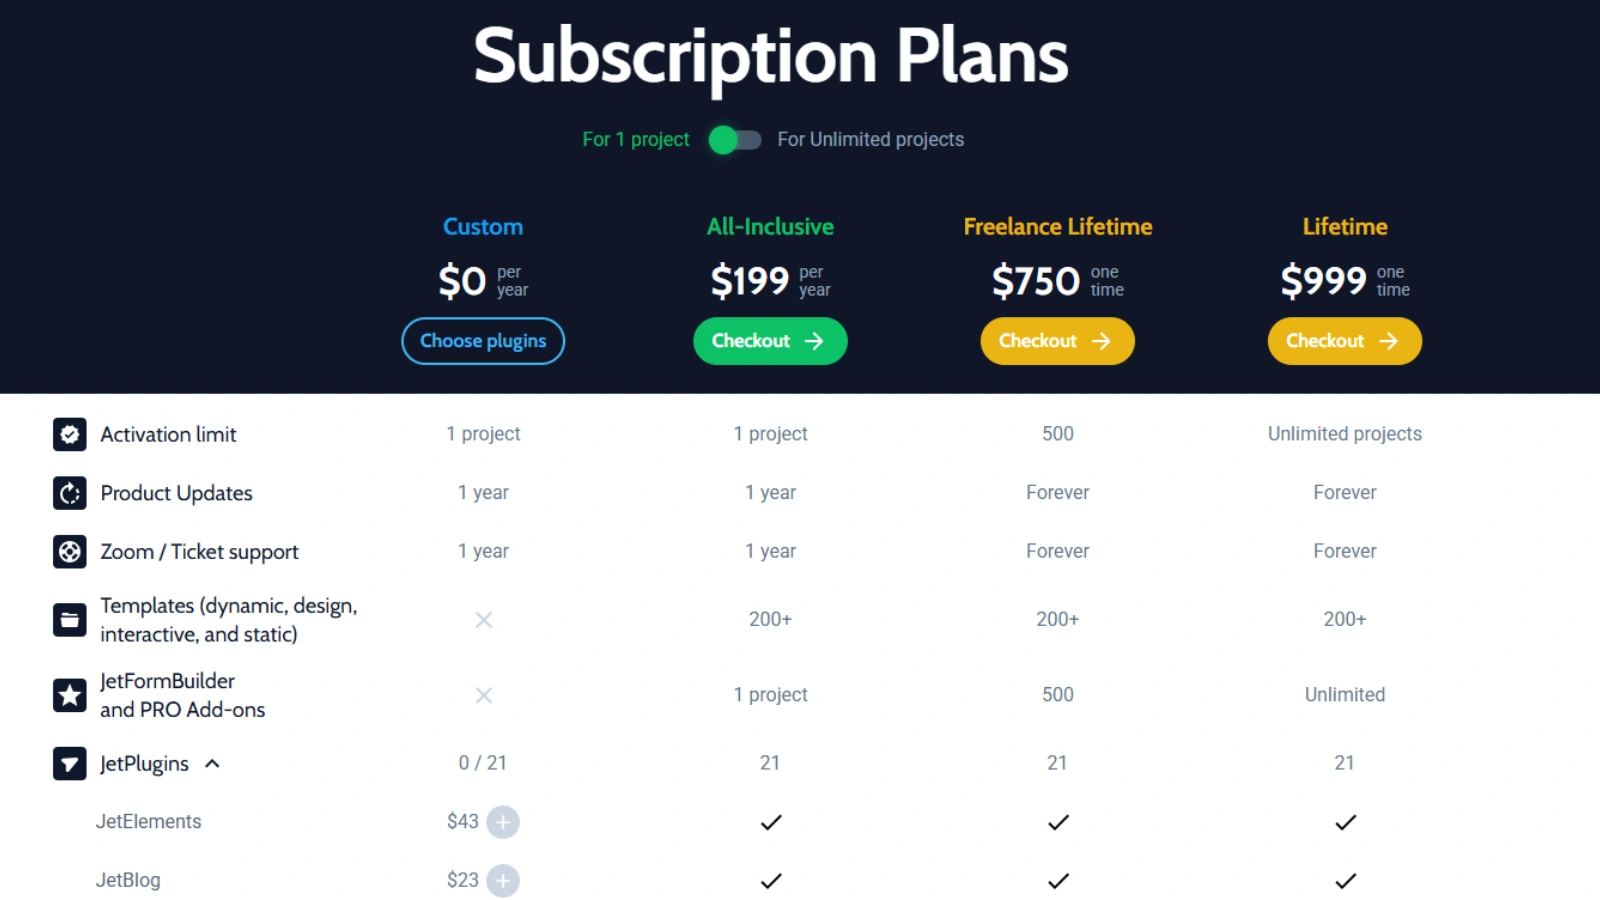Click the JetPlugins triangle icon
This screenshot has height=900, width=1600.
click(69, 764)
